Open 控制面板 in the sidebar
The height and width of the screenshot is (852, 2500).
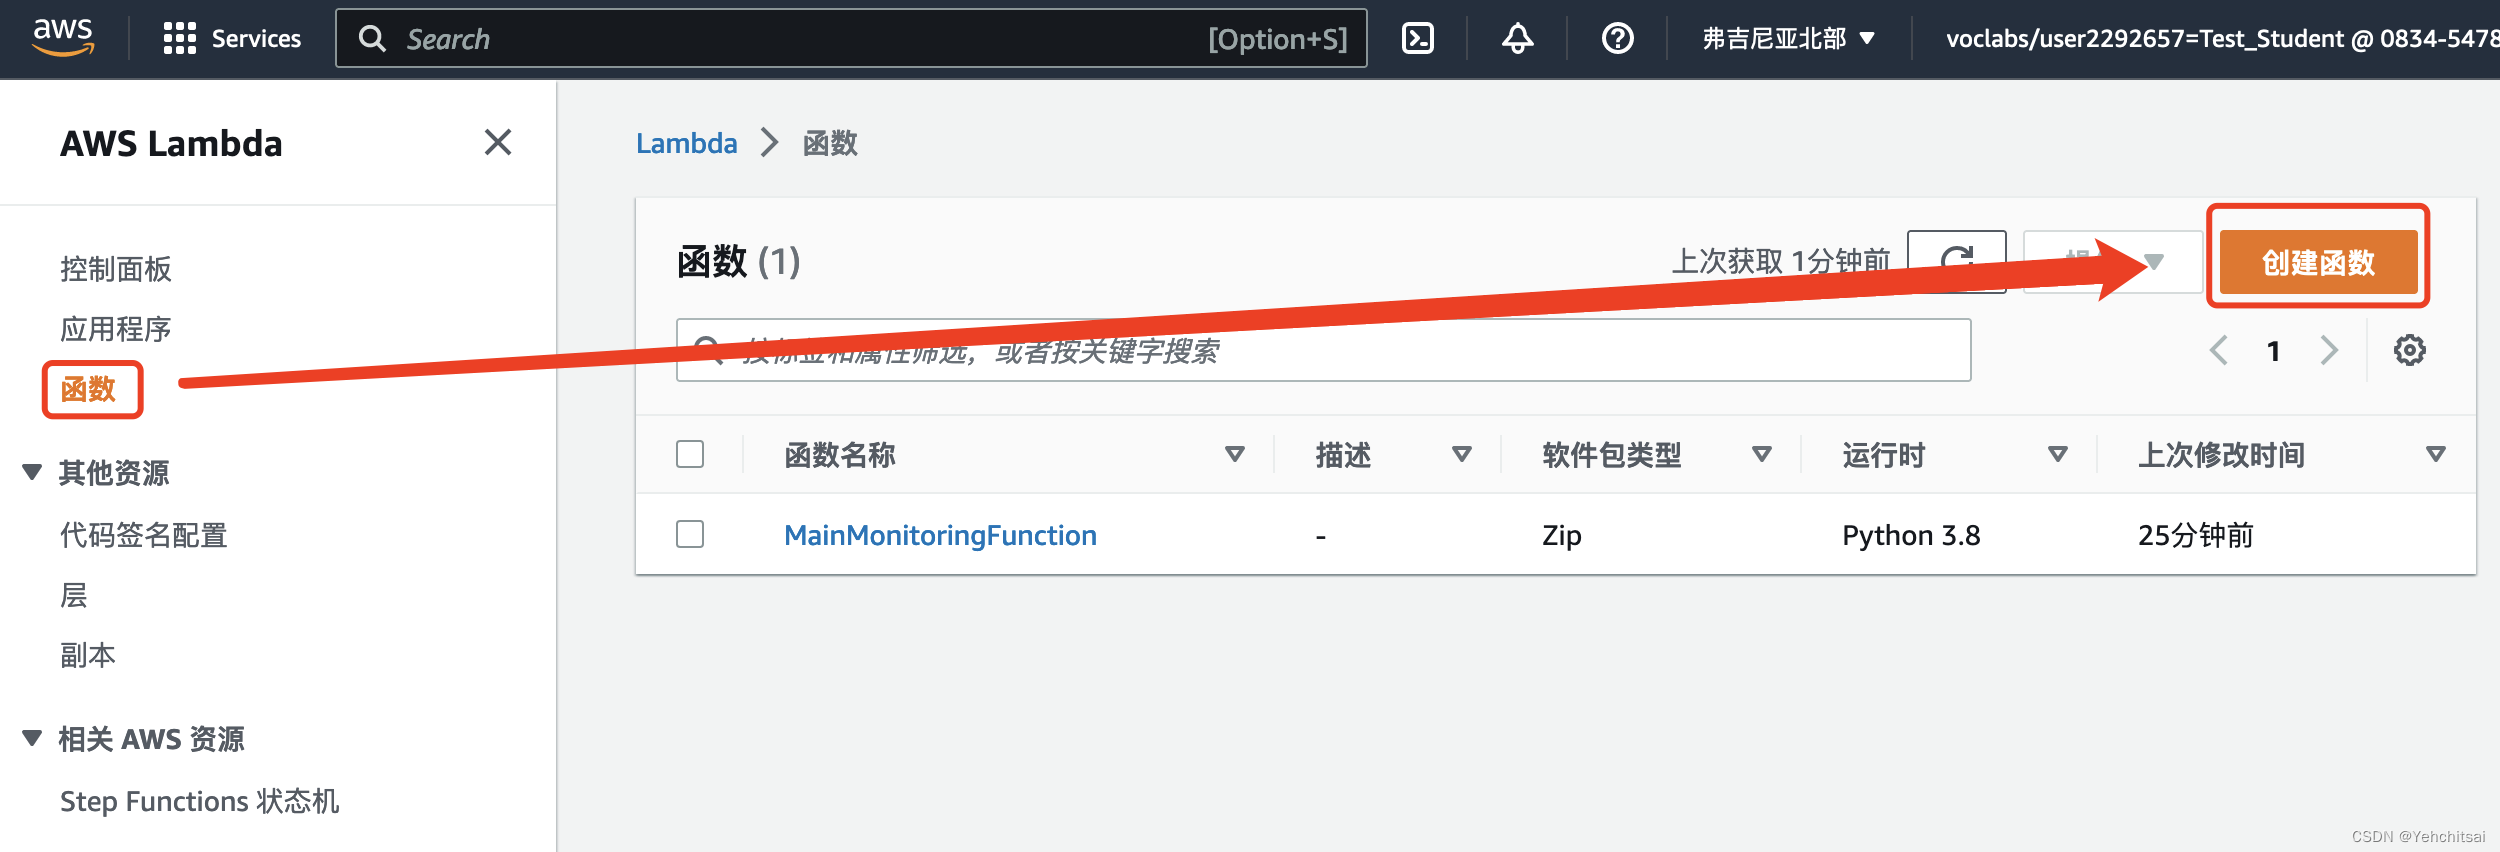(x=116, y=269)
